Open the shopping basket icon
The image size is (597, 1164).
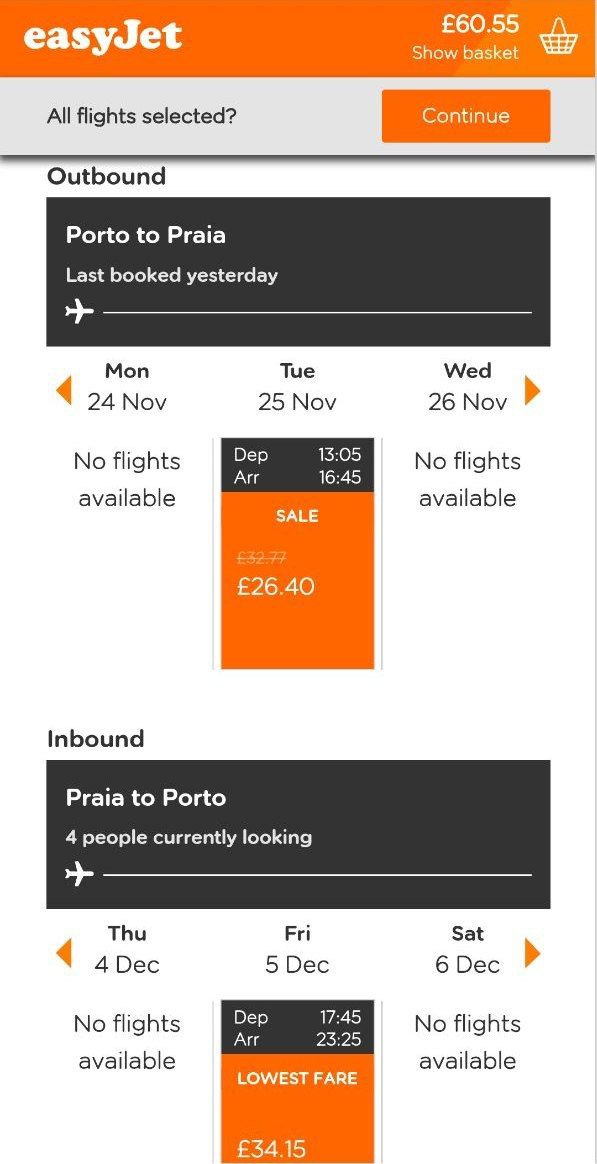coord(558,37)
